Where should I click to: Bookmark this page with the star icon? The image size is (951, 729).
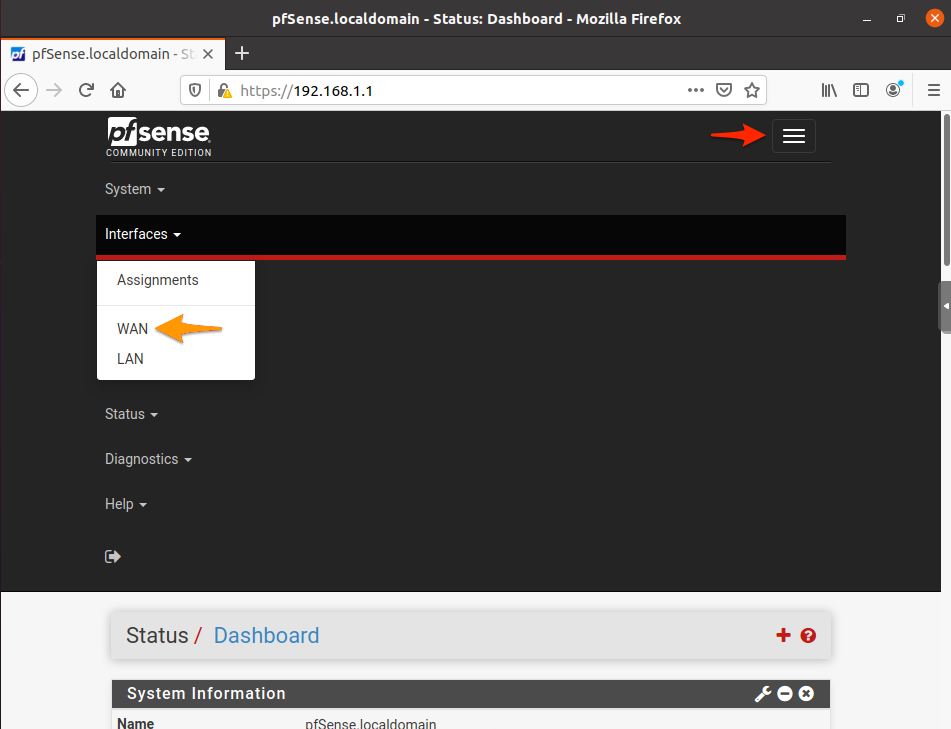[x=752, y=89]
